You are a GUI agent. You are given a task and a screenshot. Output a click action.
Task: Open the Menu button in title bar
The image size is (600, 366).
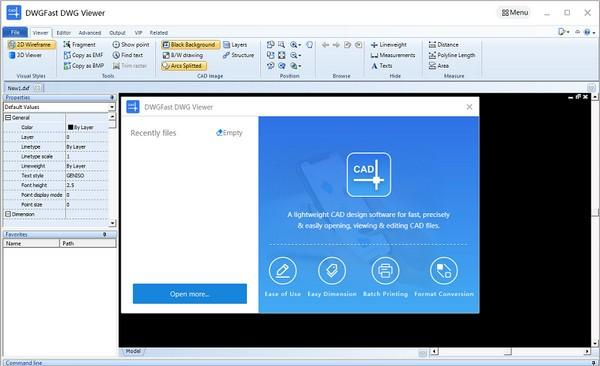point(514,13)
